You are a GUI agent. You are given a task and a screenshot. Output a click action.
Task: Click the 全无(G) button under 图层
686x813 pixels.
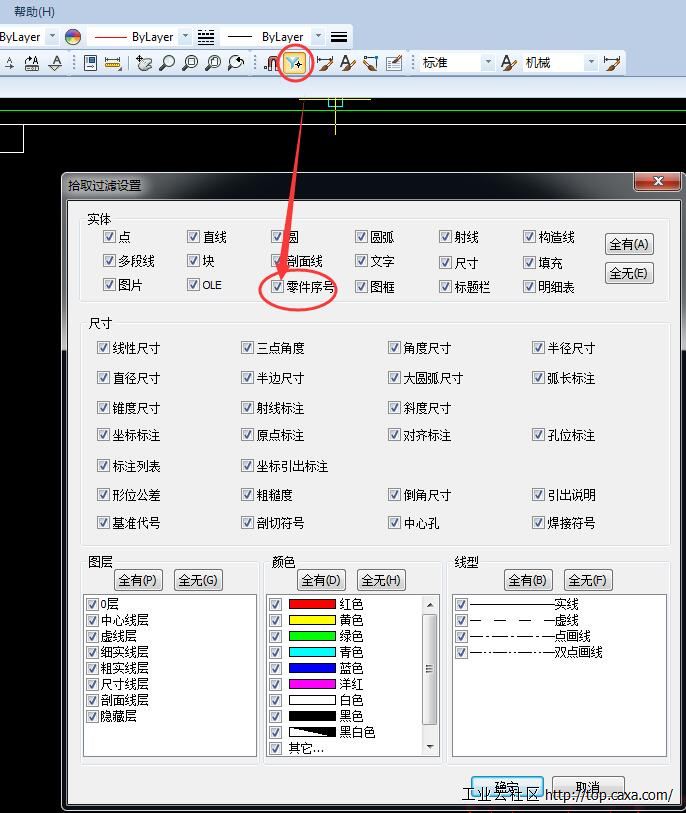tap(197, 580)
